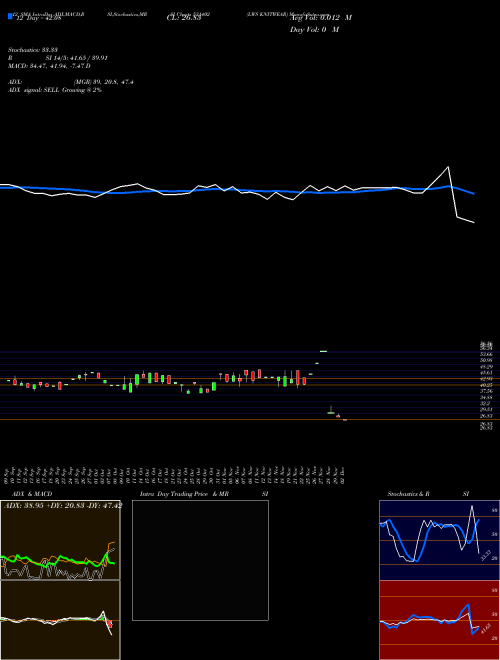Click inside the empty Intra Day Trading chart box

[200, 560]
